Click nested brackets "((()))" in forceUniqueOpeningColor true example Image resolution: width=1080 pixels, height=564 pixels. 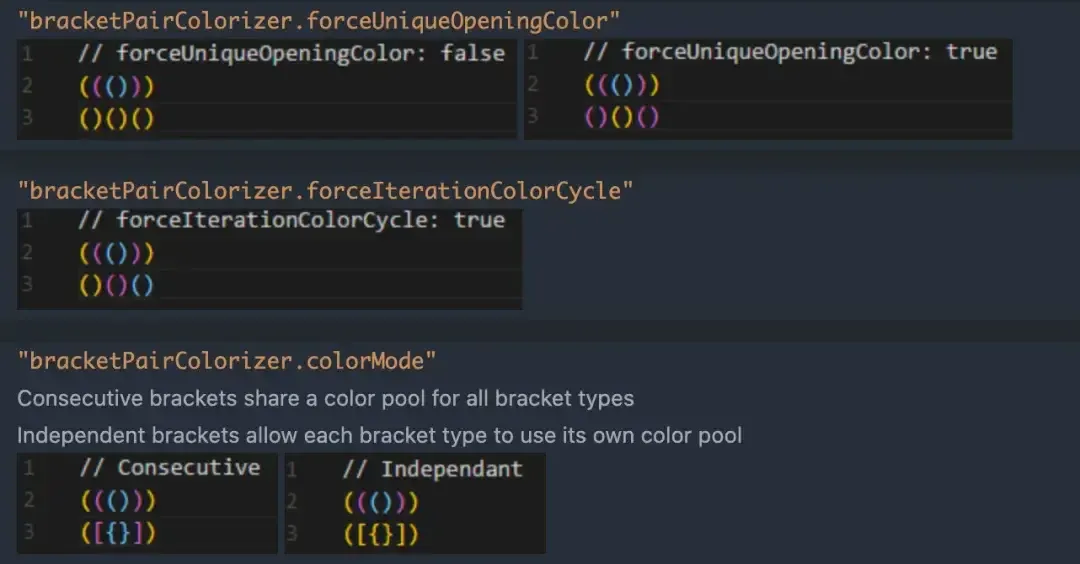(x=622, y=85)
